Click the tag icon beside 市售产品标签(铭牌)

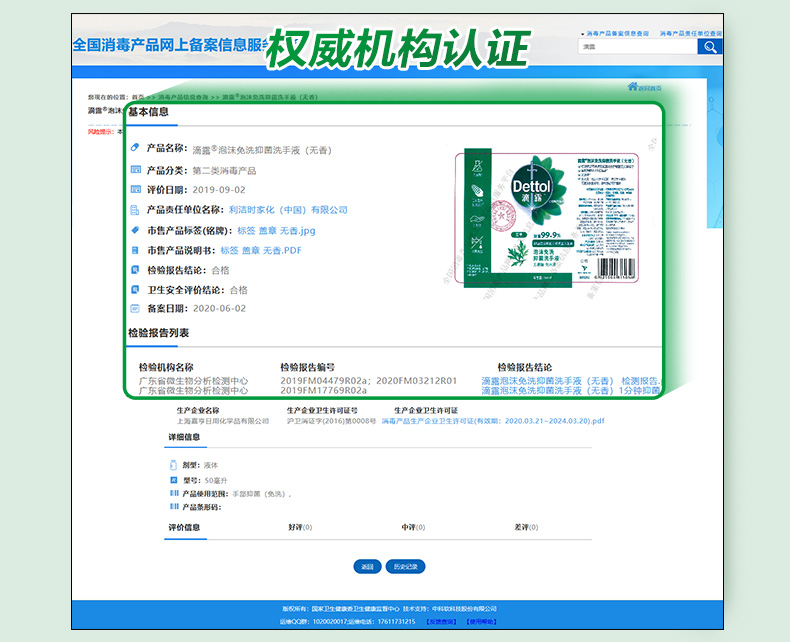(x=135, y=230)
